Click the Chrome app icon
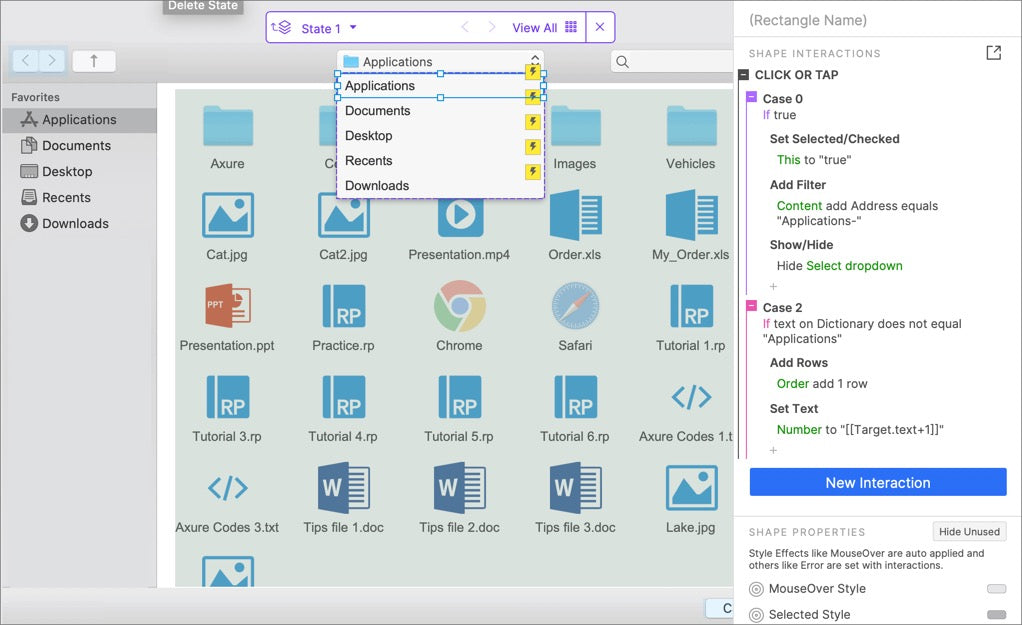Viewport: 1022px width, 625px height. (x=460, y=306)
